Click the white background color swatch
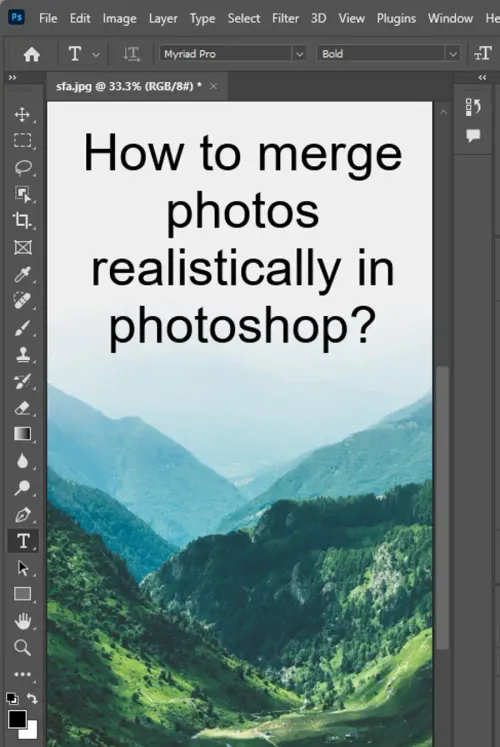 30,731
